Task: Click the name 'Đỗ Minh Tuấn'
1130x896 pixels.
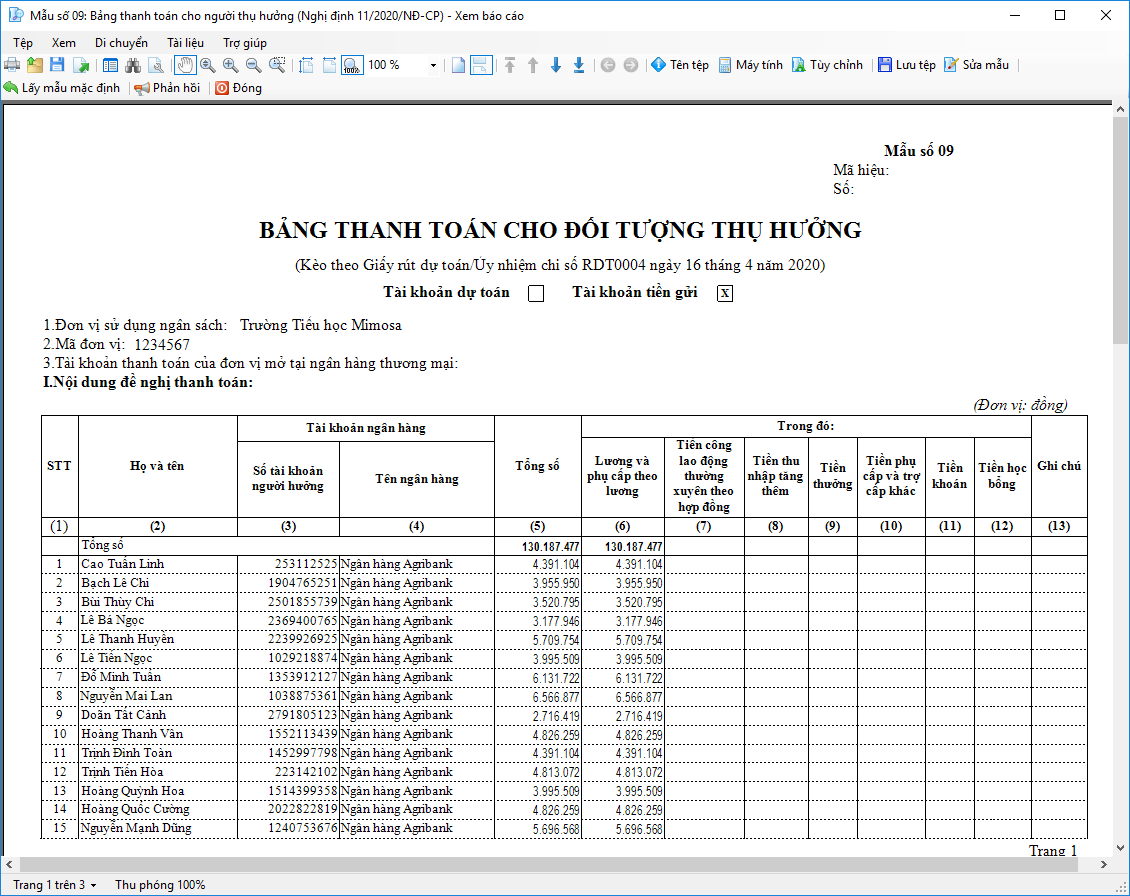Action: pyautogui.click(x=120, y=677)
